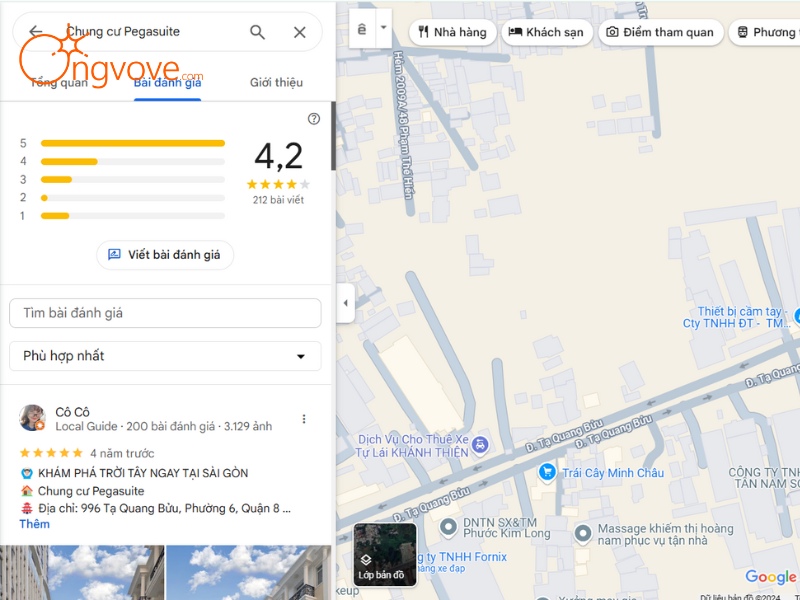Click the magnifier search icon
The width and height of the screenshot is (800, 600).
[x=257, y=32]
